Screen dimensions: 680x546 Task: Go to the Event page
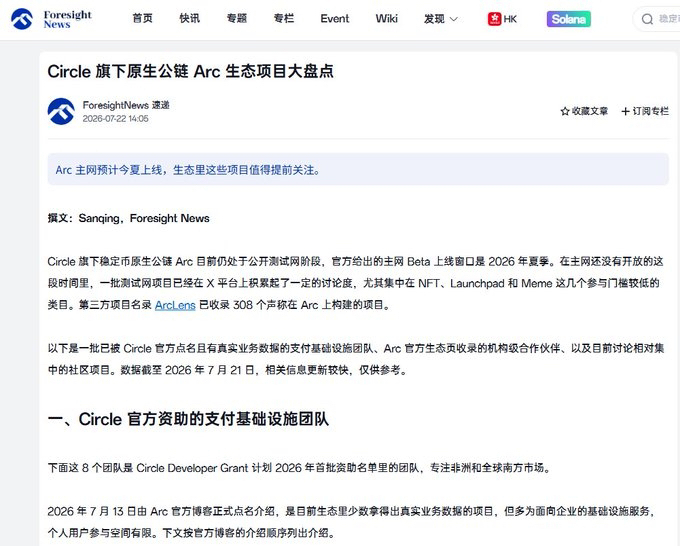tap(334, 19)
